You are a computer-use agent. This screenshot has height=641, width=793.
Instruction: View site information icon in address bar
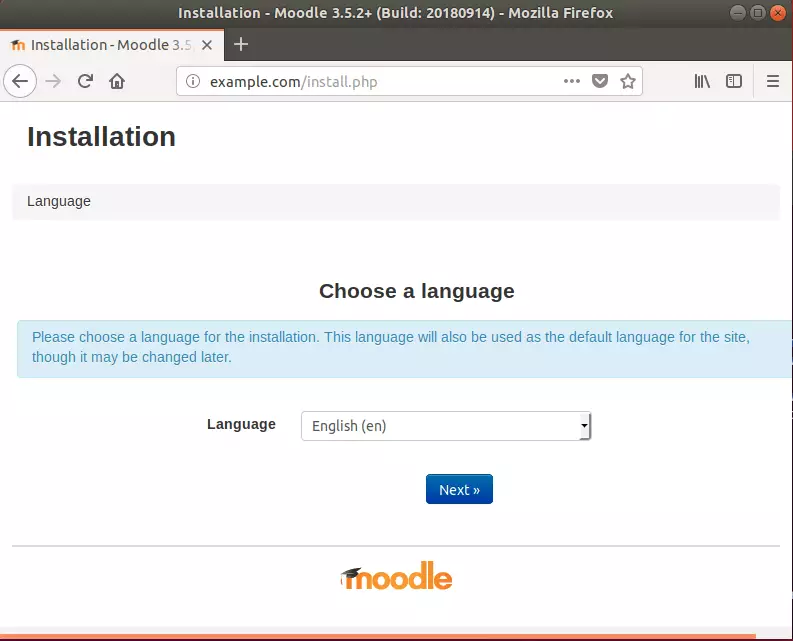point(193,81)
